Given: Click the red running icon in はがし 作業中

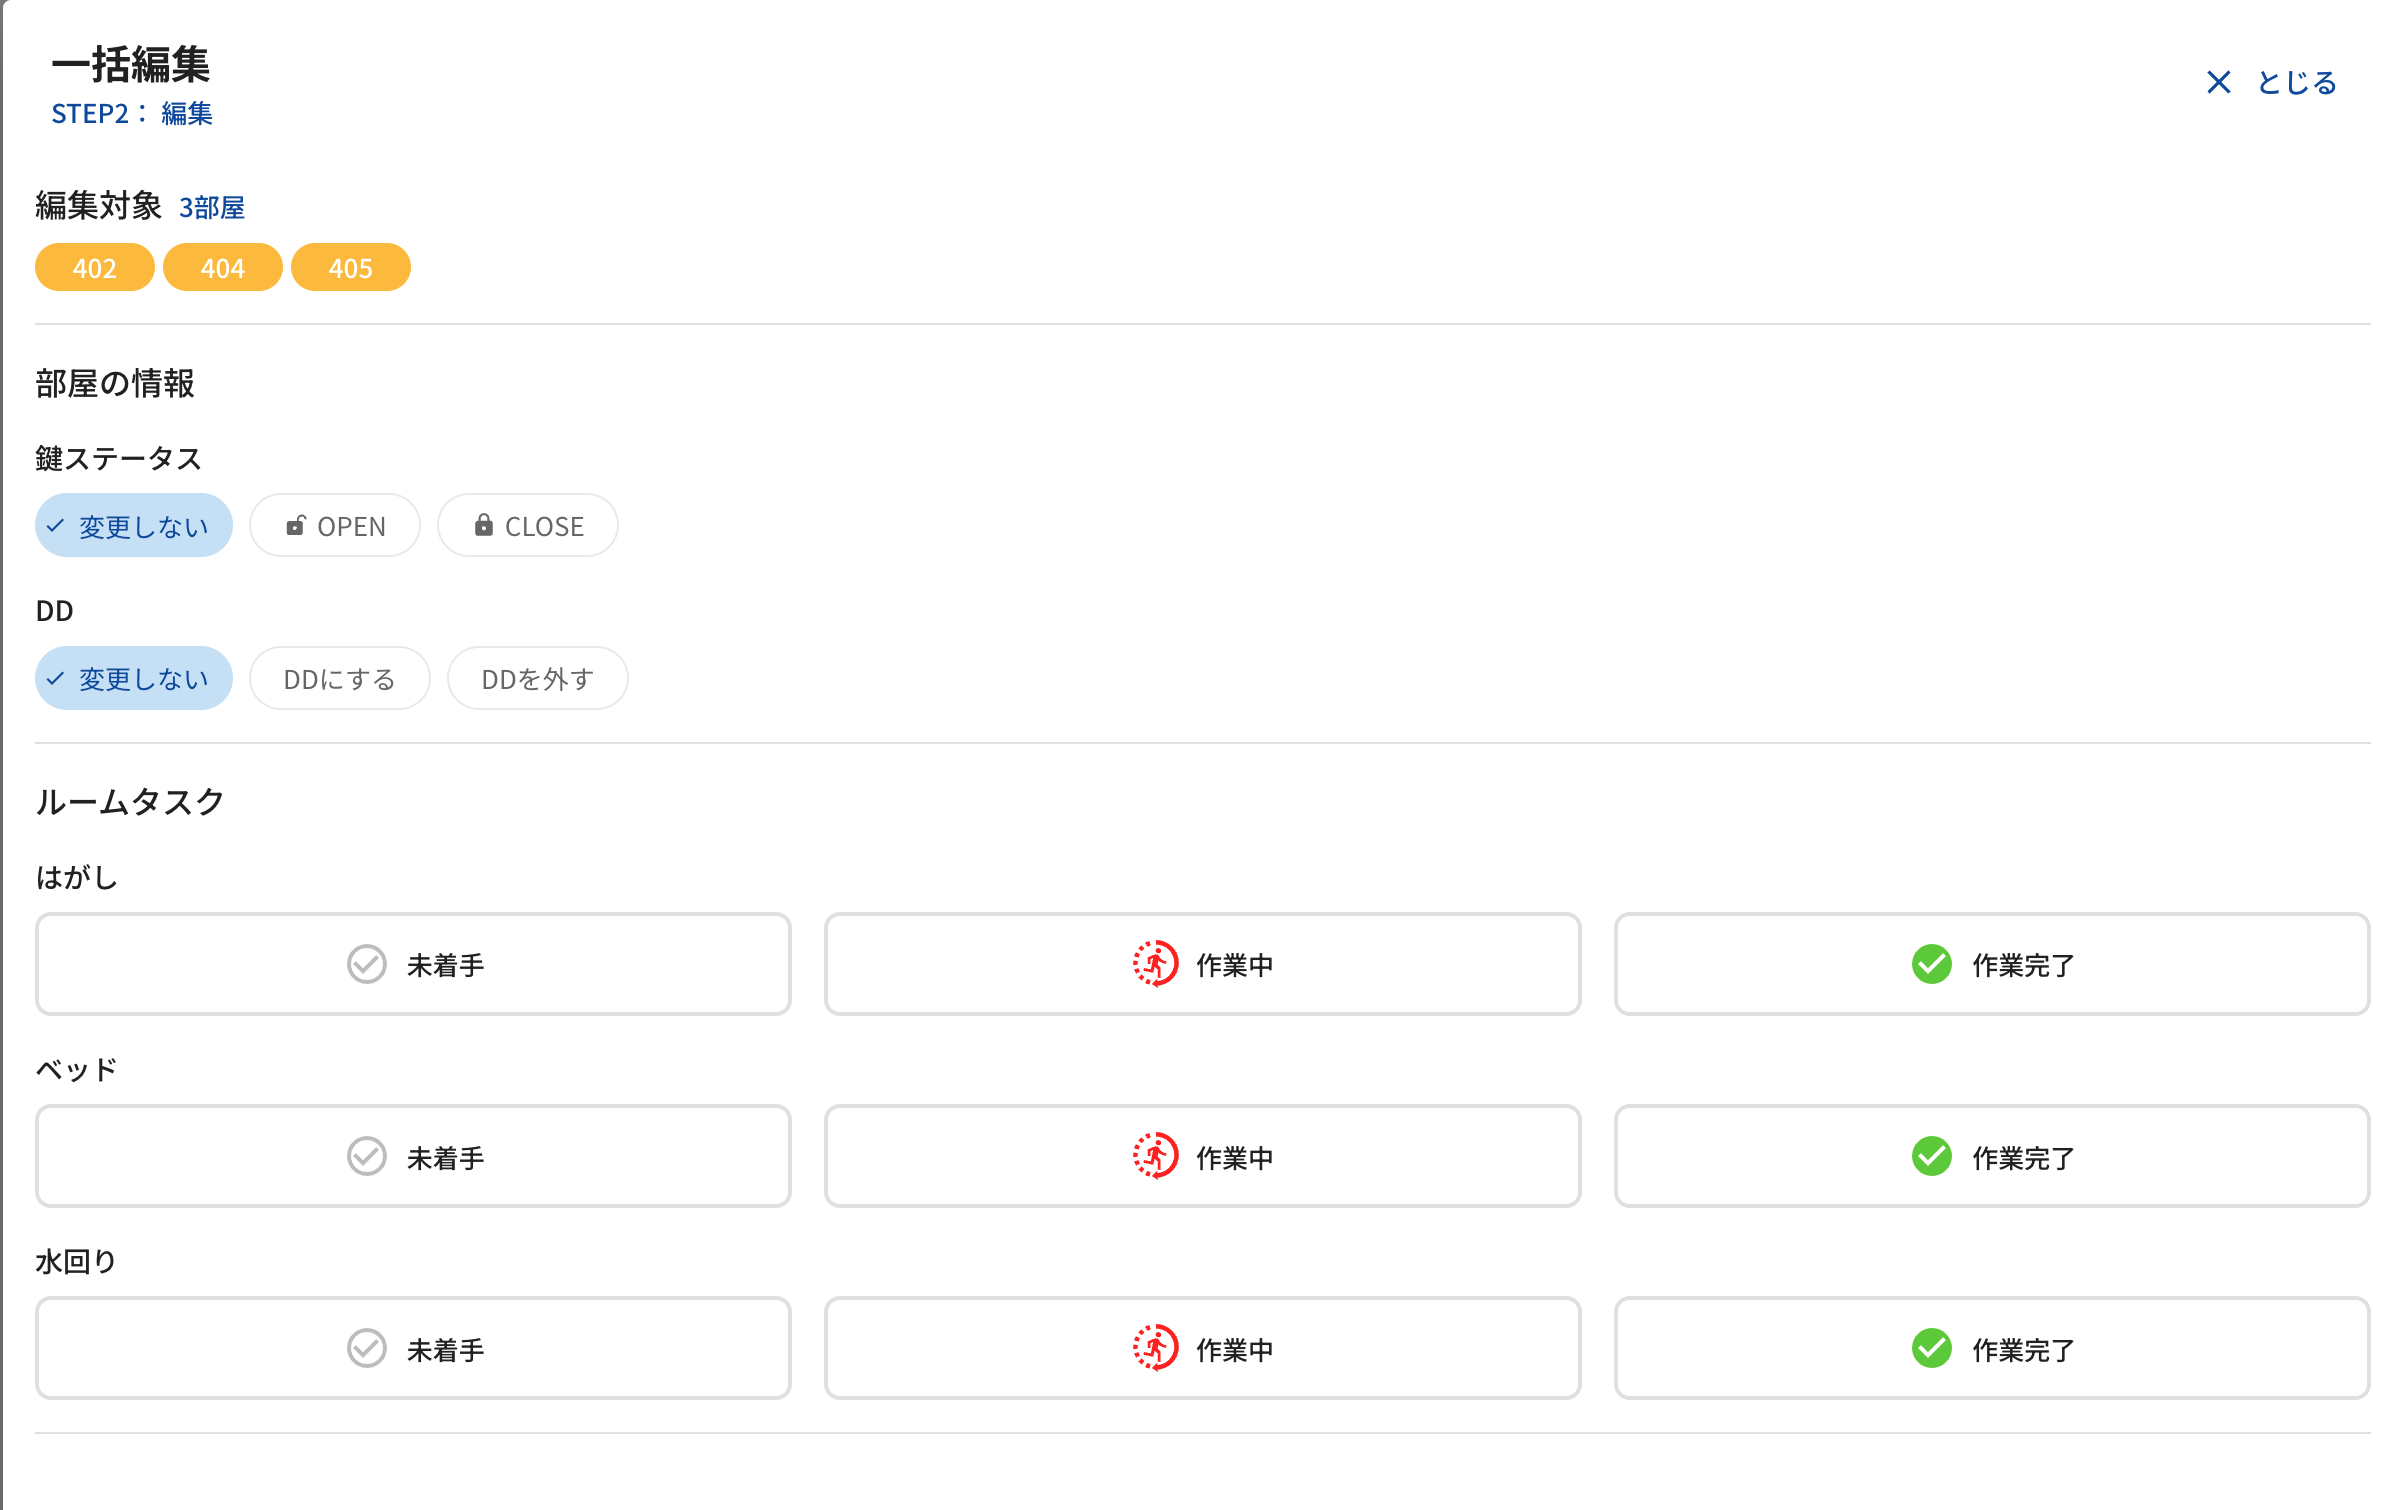Looking at the screenshot, I should pyautogui.click(x=1155, y=965).
